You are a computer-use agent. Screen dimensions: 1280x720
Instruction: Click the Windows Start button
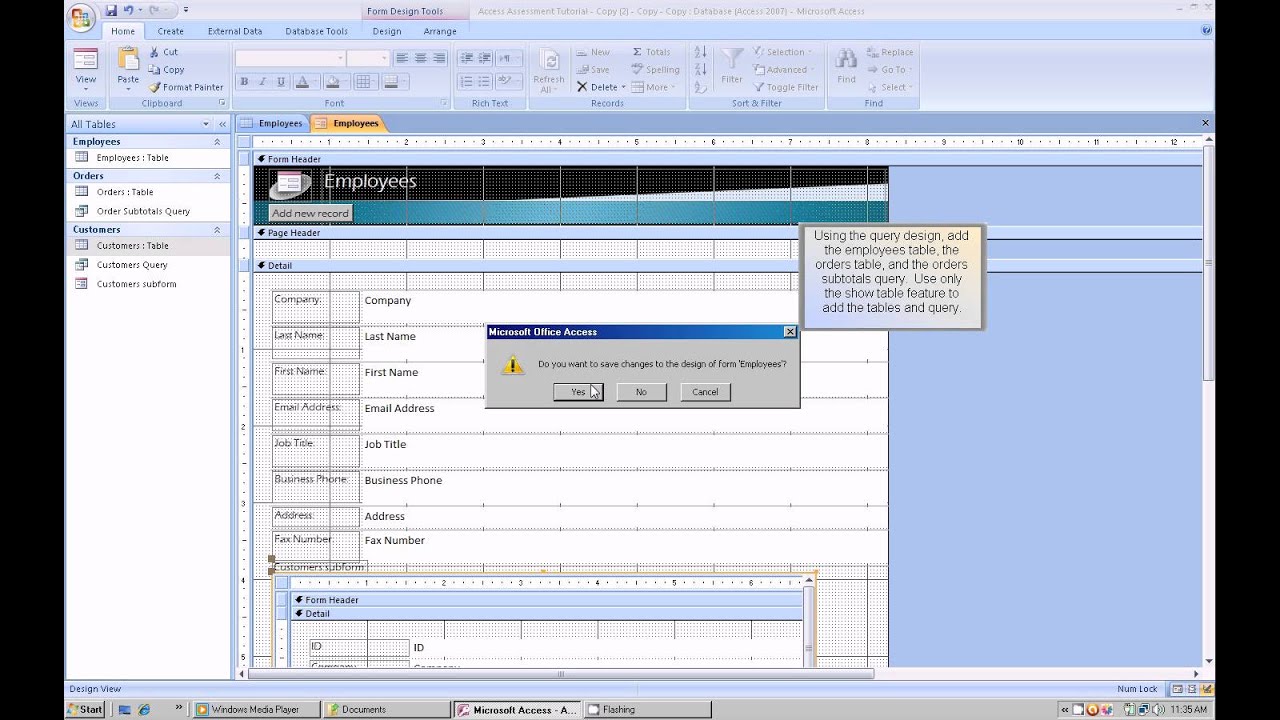point(85,709)
